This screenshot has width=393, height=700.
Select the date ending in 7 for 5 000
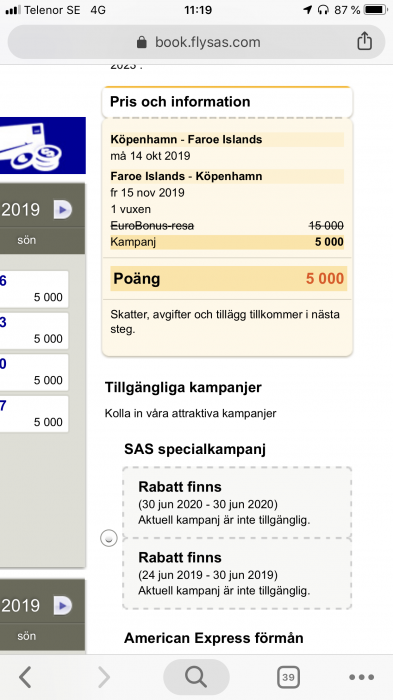[34, 414]
